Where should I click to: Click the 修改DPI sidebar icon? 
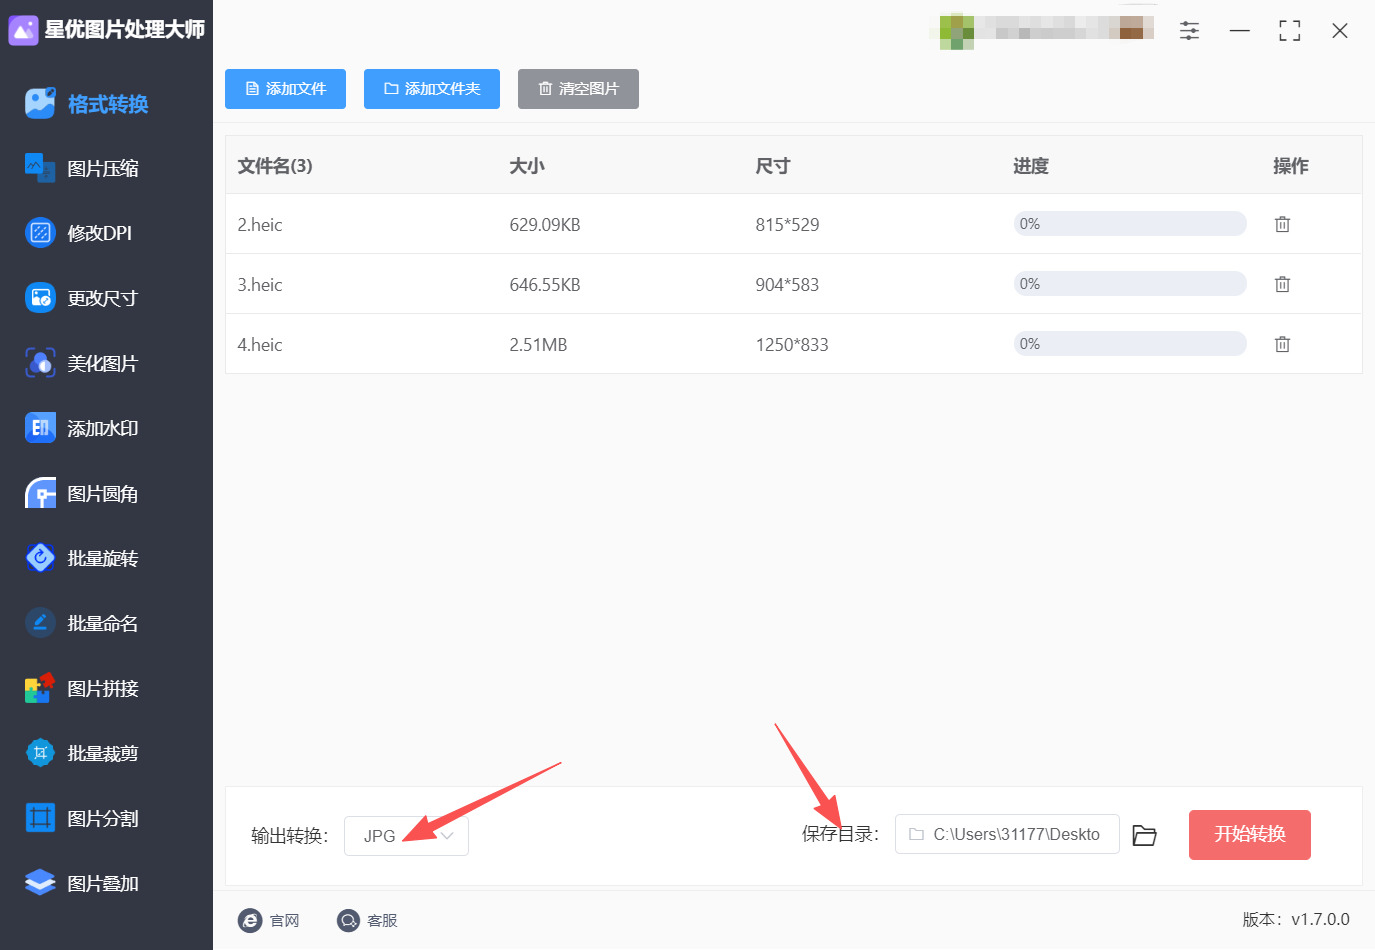click(x=40, y=233)
